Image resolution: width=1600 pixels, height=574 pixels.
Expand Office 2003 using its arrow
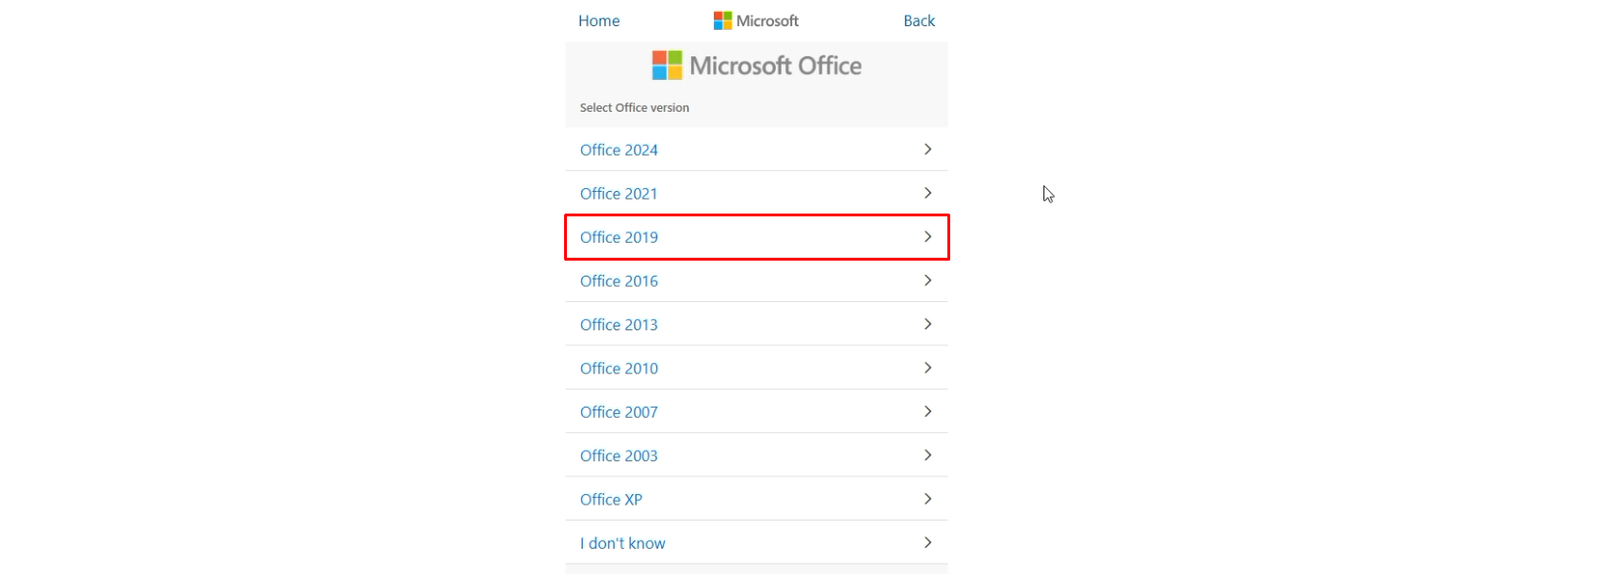click(928, 455)
